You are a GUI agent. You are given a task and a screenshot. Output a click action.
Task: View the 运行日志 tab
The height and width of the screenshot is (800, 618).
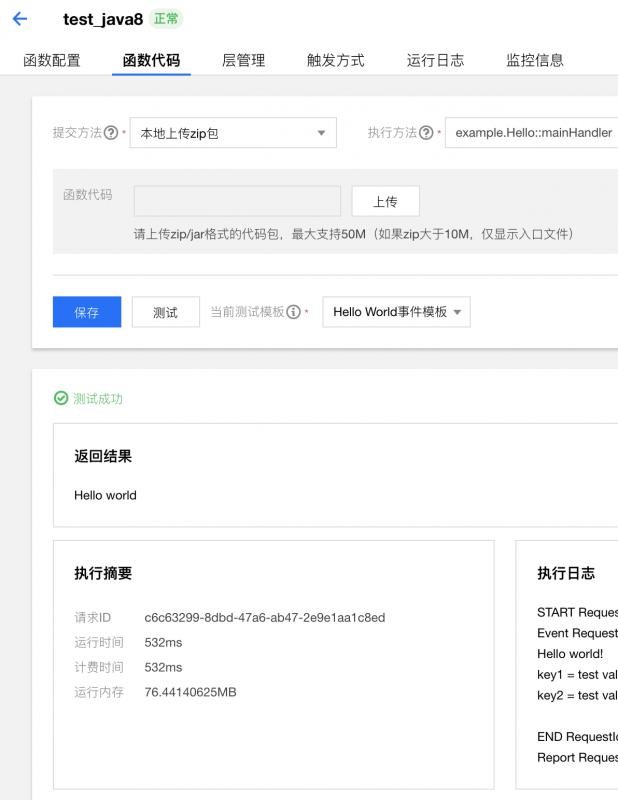coord(435,60)
